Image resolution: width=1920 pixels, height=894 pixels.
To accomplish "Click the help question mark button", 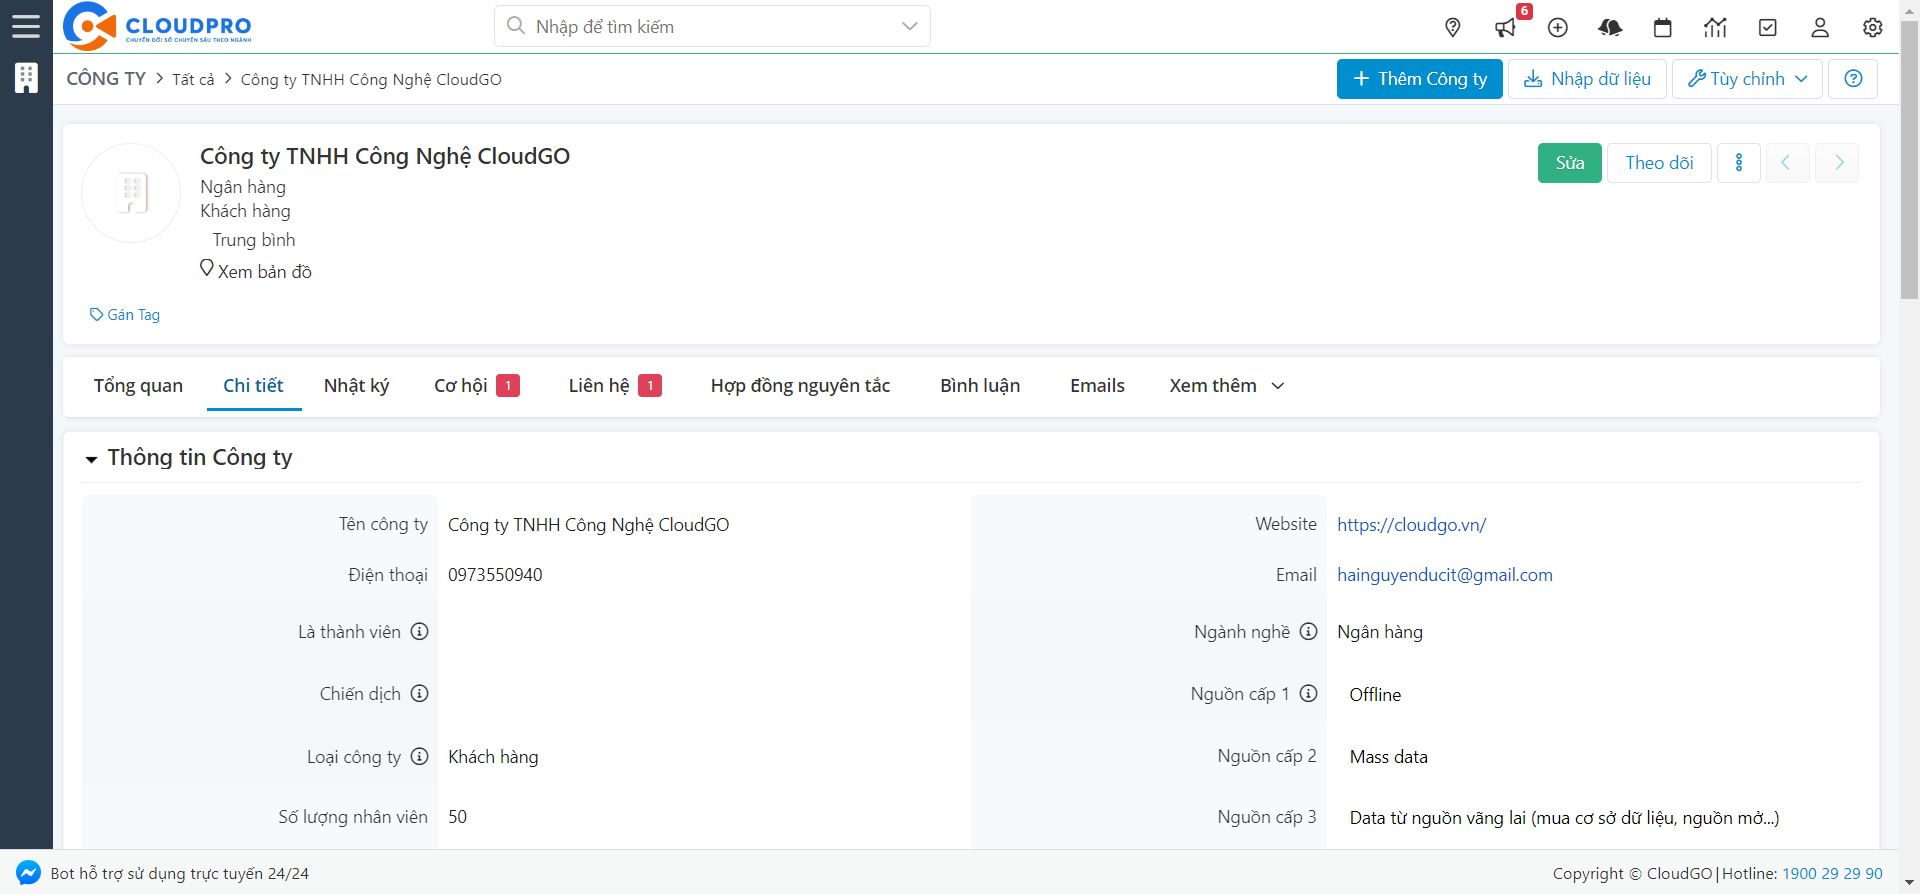I will click(x=1853, y=79).
